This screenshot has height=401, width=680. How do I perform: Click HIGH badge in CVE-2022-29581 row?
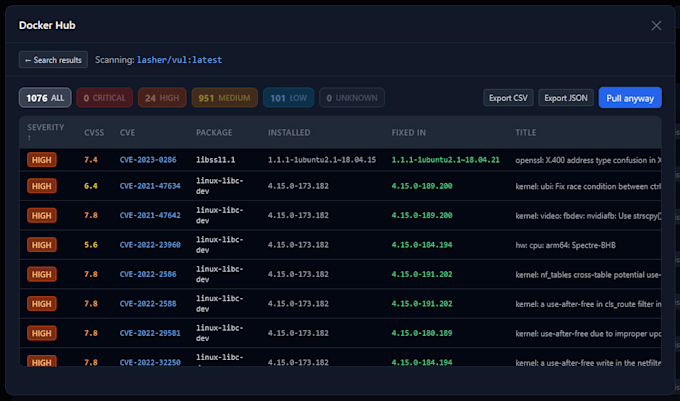[x=42, y=333]
